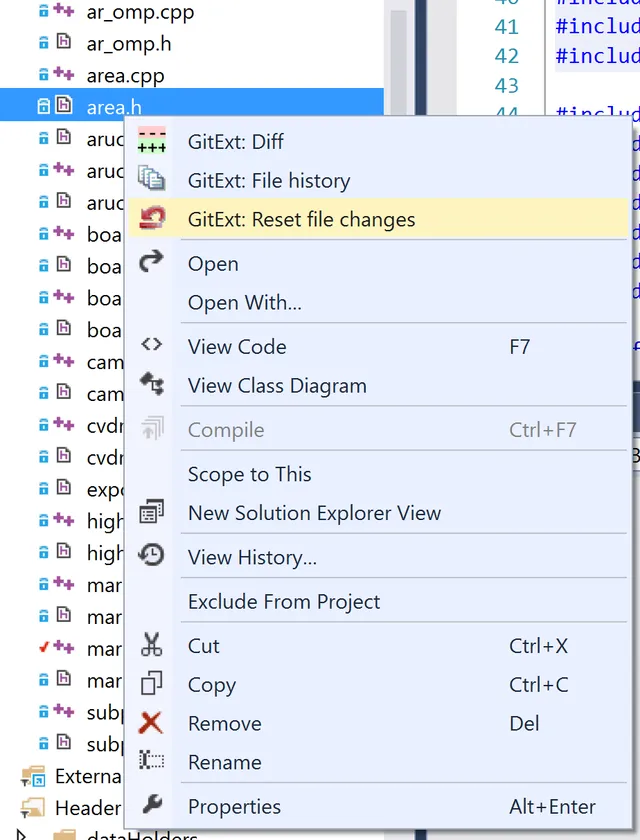Click the Cut scissors icon

click(x=152, y=646)
